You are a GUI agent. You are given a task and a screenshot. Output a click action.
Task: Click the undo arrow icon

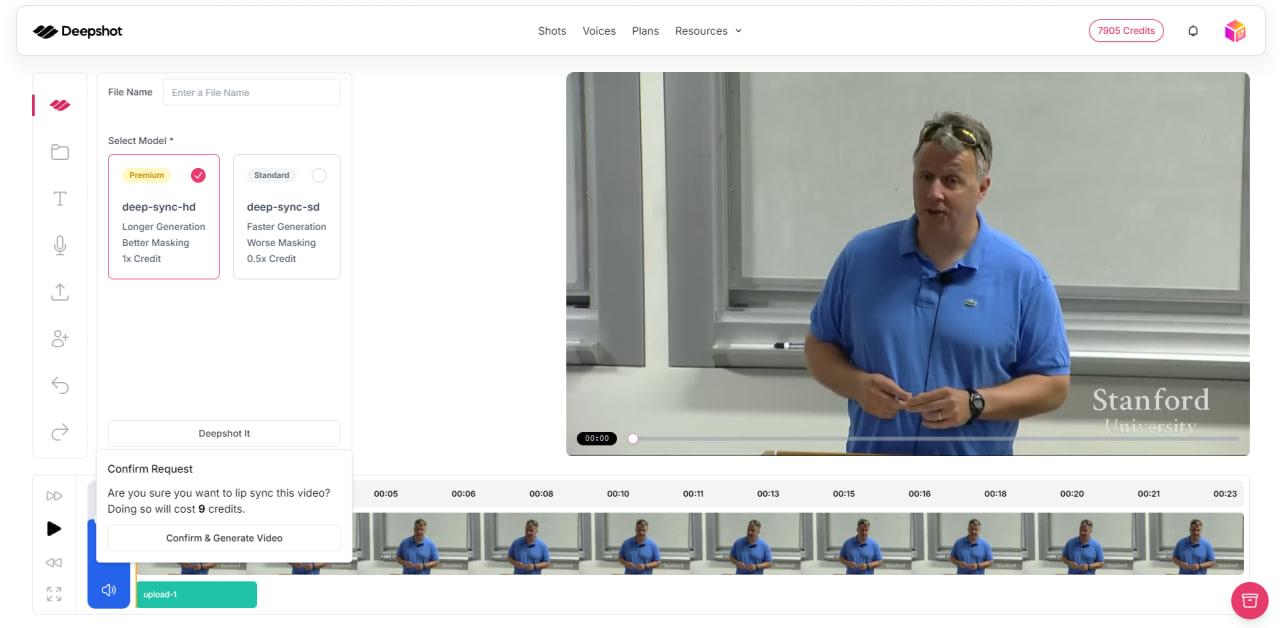click(x=60, y=385)
